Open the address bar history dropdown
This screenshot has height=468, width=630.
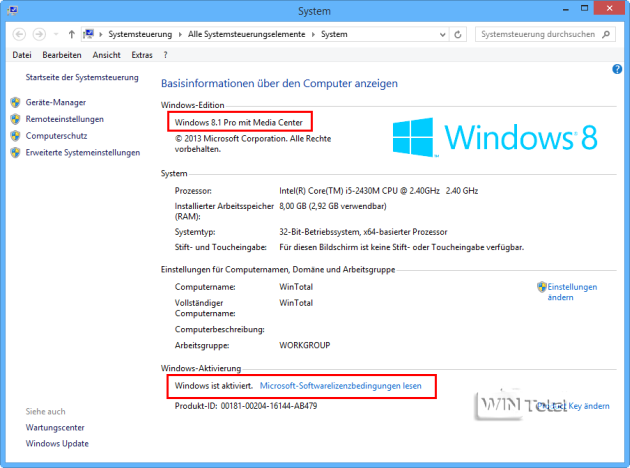(x=442, y=35)
